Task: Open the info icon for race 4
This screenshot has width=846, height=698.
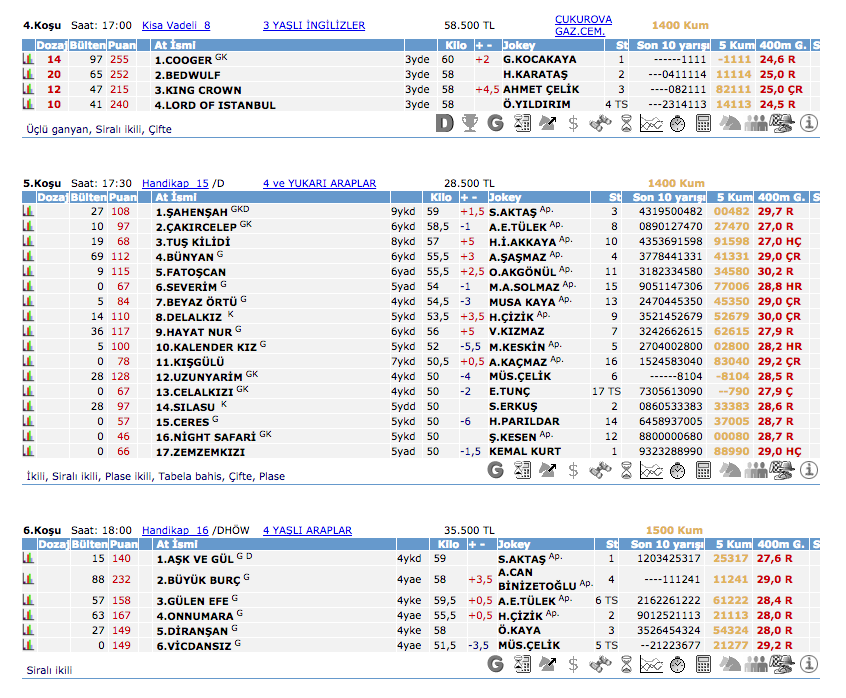Action: click(808, 123)
